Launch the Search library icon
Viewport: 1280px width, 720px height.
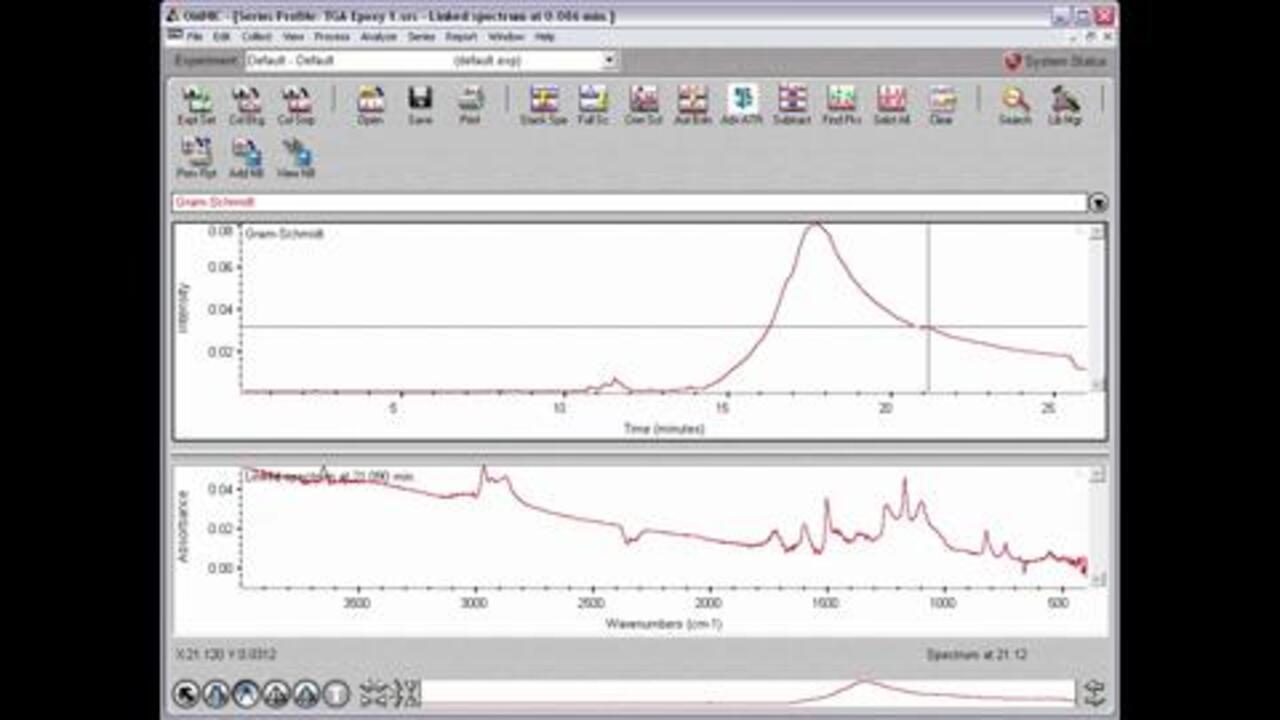[x=1015, y=104]
